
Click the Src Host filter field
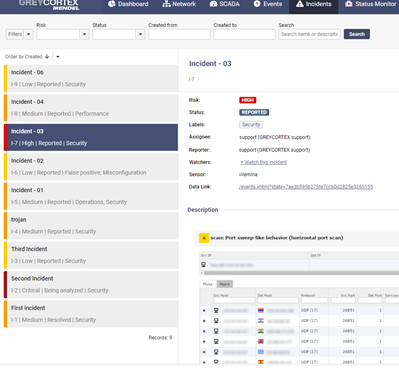[234, 301]
